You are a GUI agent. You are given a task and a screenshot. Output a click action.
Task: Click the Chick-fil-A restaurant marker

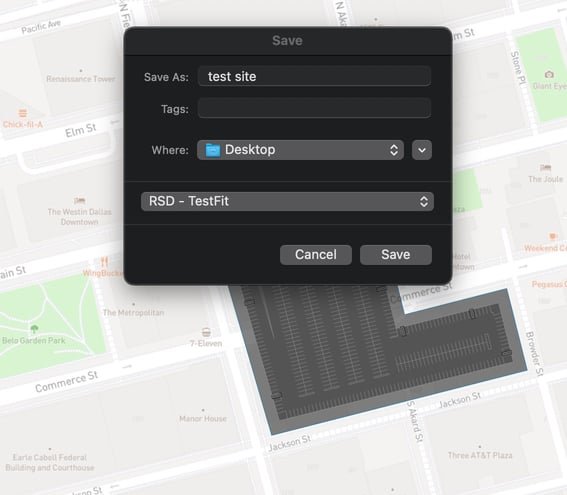[23, 113]
